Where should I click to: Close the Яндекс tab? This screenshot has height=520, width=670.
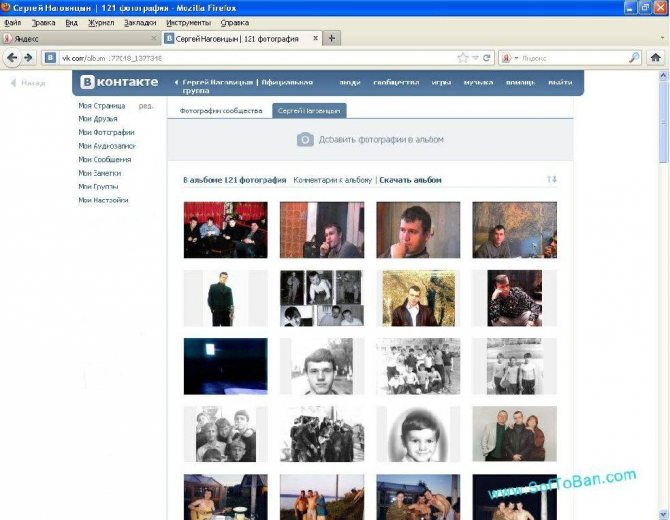point(154,38)
